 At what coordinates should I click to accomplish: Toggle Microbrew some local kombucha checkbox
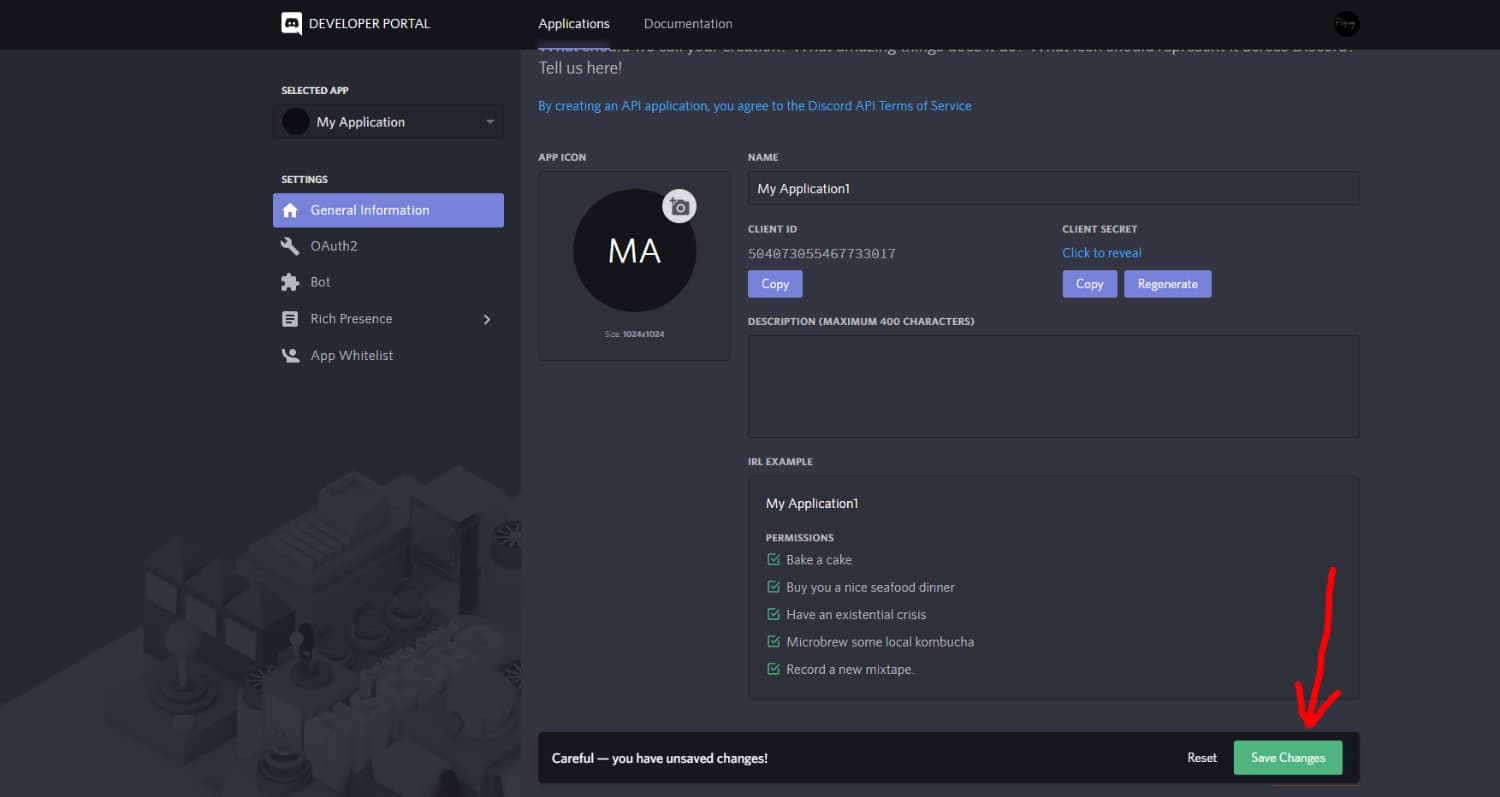[x=773, y=641]
